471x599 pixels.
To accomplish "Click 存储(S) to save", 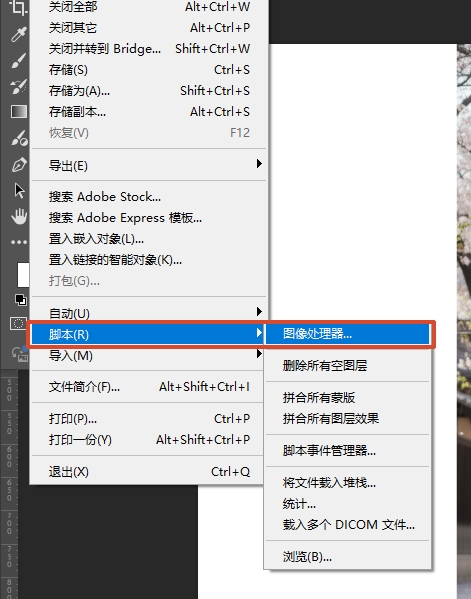I will click(149, 70).
